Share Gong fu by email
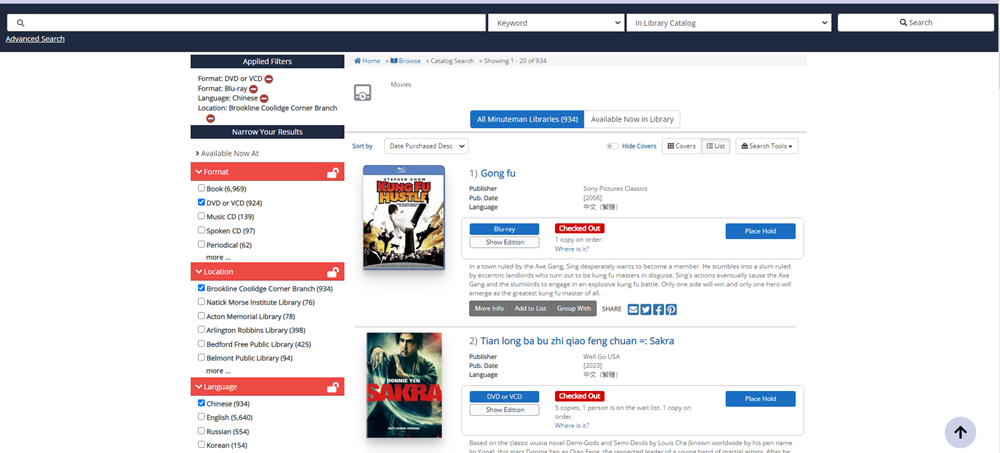Viewport: 1000px width, 453px height. click(x=633, y=309)
